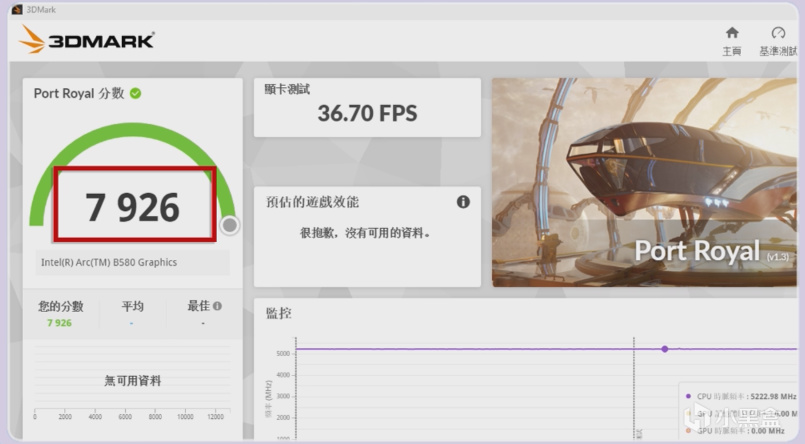Click the 5000 tick on monitoring y-axis
The image size is (805, 444).
[x=283, y=354]
